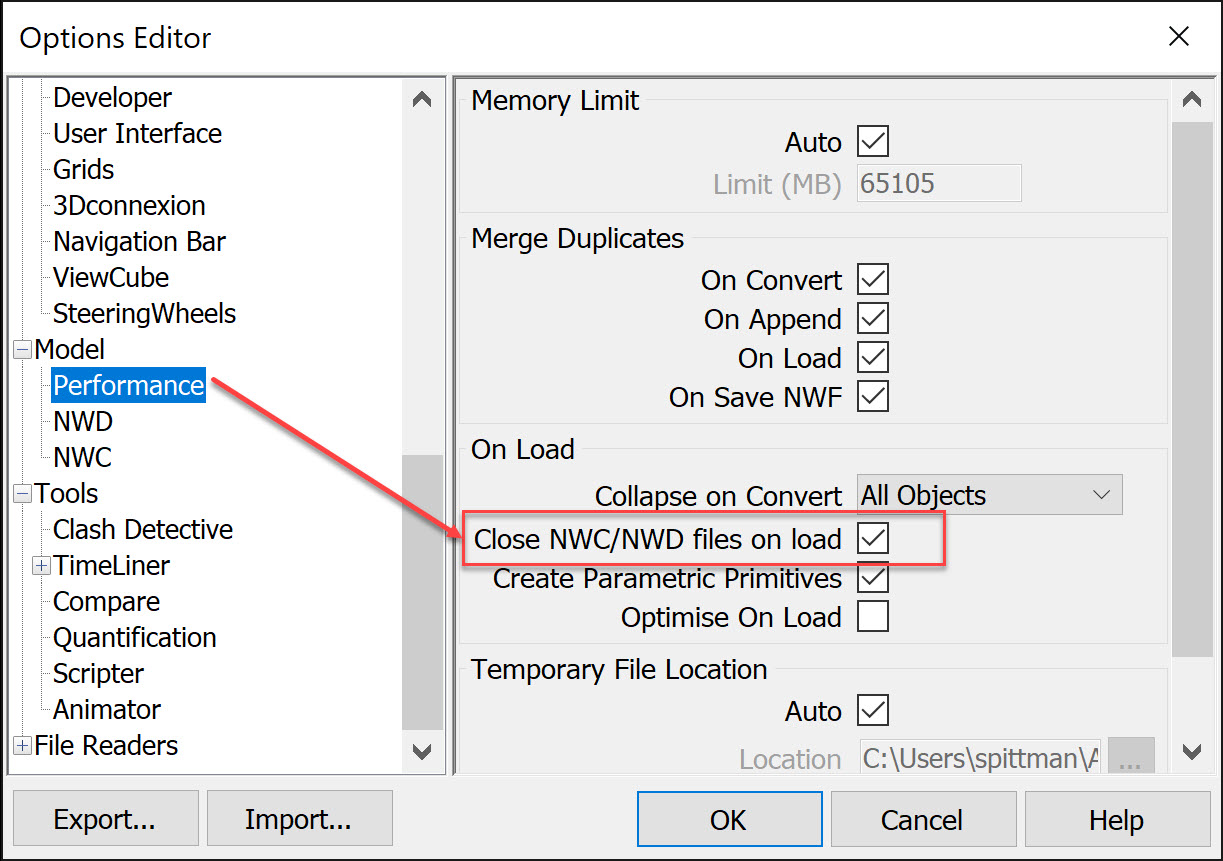Collapse the Tools tree node
The height and width of the screenshot is (861, 1223).
pos(22,494)
